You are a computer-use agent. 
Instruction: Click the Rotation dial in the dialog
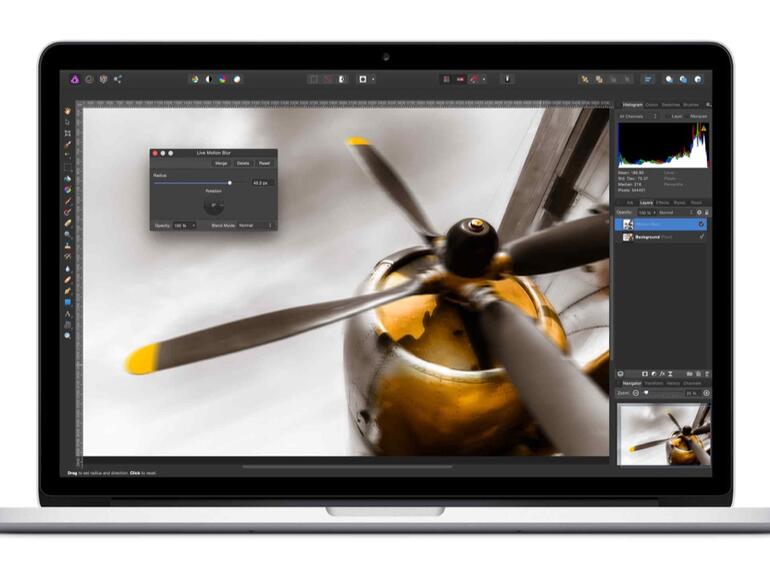pyautogui.click(x=214, y=205)
